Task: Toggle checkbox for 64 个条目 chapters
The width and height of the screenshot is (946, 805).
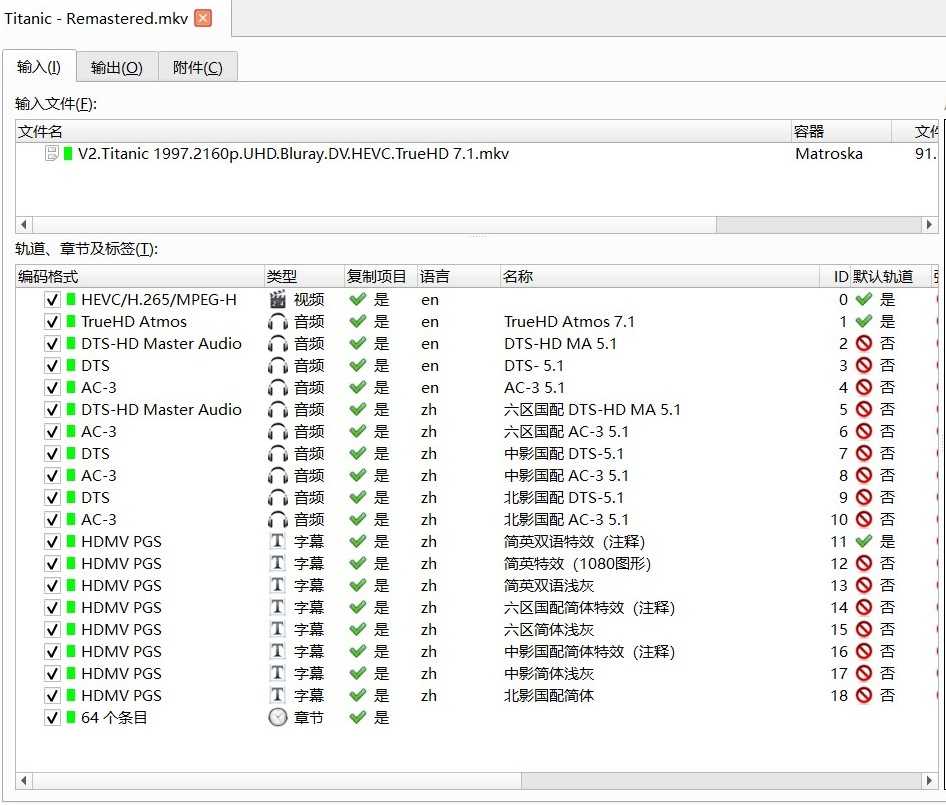Action: click(x=52, y=718)
